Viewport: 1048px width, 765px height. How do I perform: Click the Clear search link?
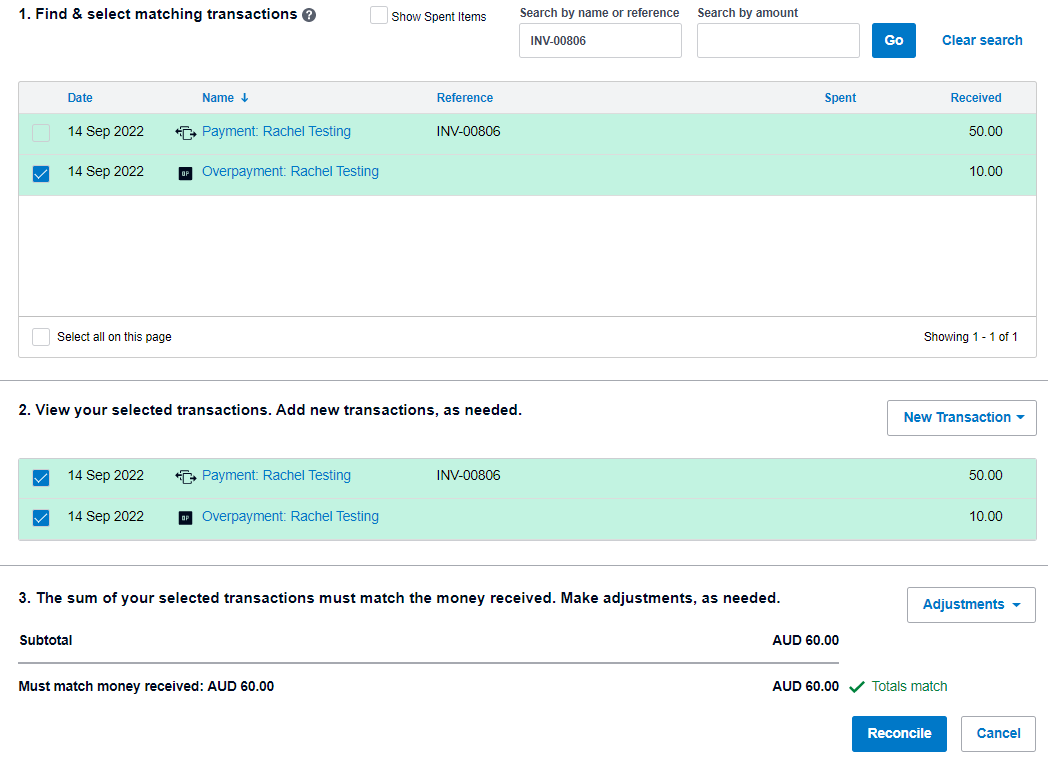click(982, 41)
